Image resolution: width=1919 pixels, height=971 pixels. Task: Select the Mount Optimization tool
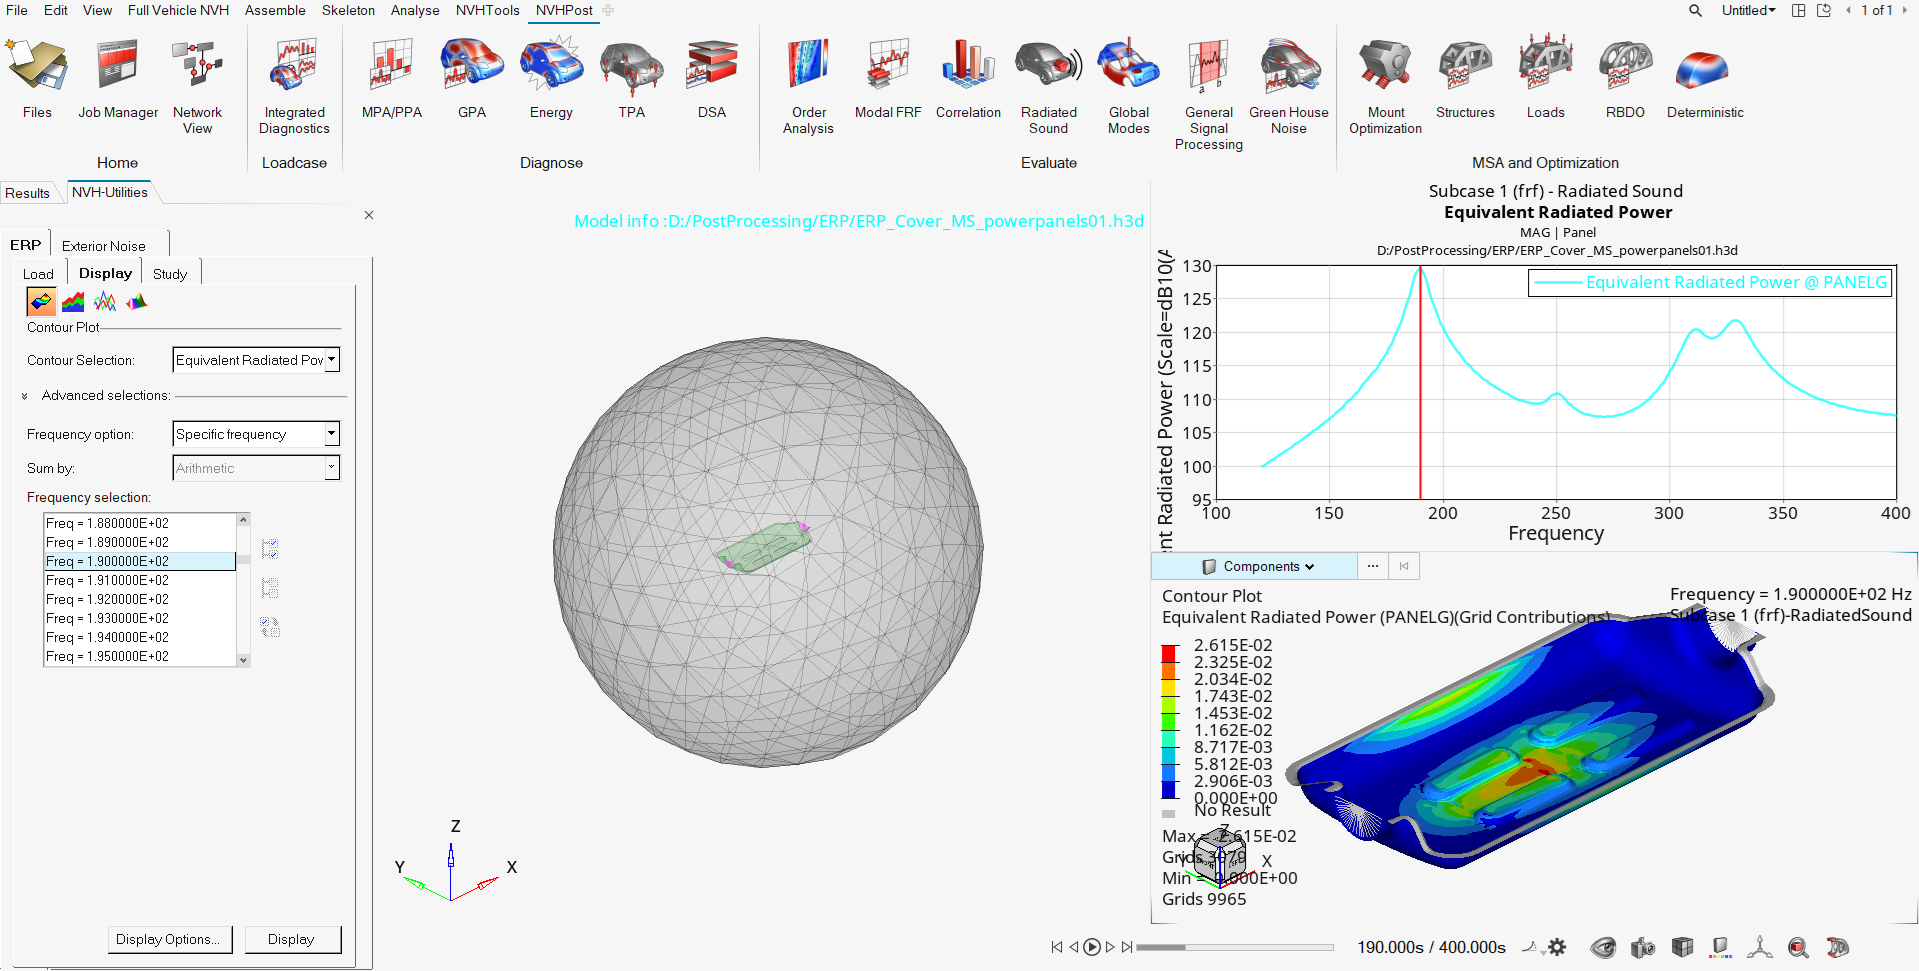(1385, 87)
